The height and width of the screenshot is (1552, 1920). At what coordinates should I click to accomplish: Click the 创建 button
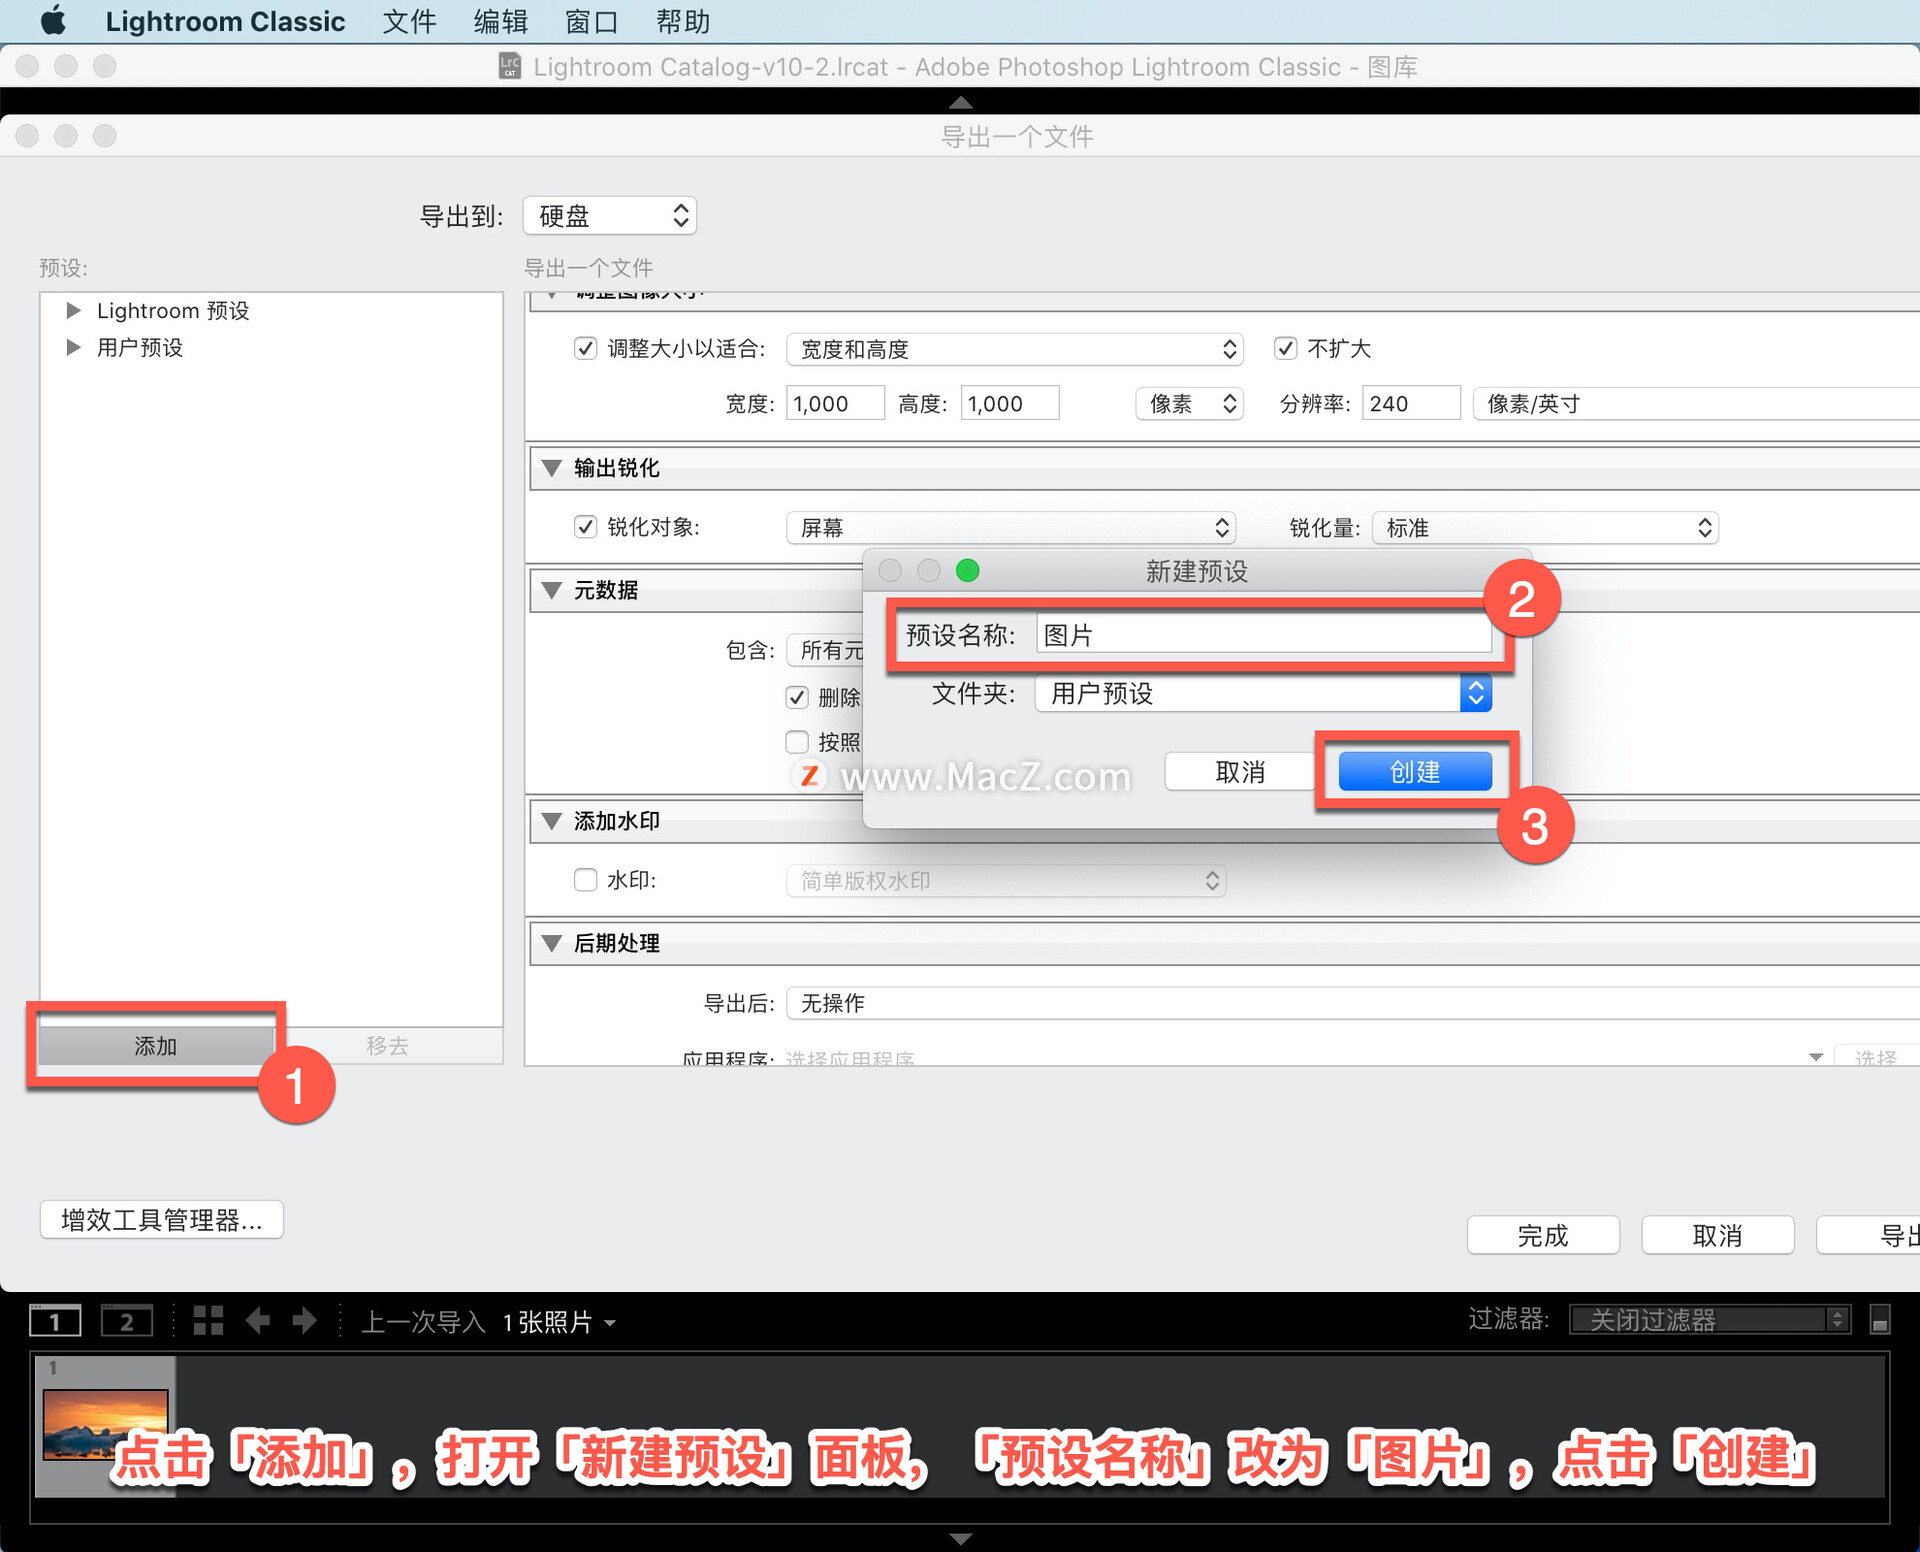pyautogui.click(x=1415, y=772)
